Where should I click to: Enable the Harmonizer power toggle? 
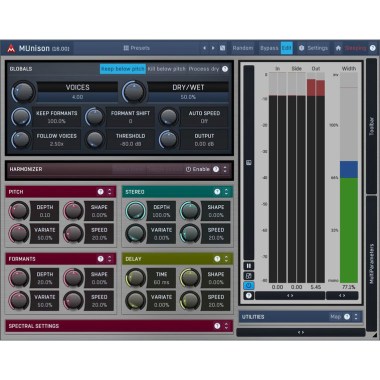pyautogui.click(x=198, y=169)
